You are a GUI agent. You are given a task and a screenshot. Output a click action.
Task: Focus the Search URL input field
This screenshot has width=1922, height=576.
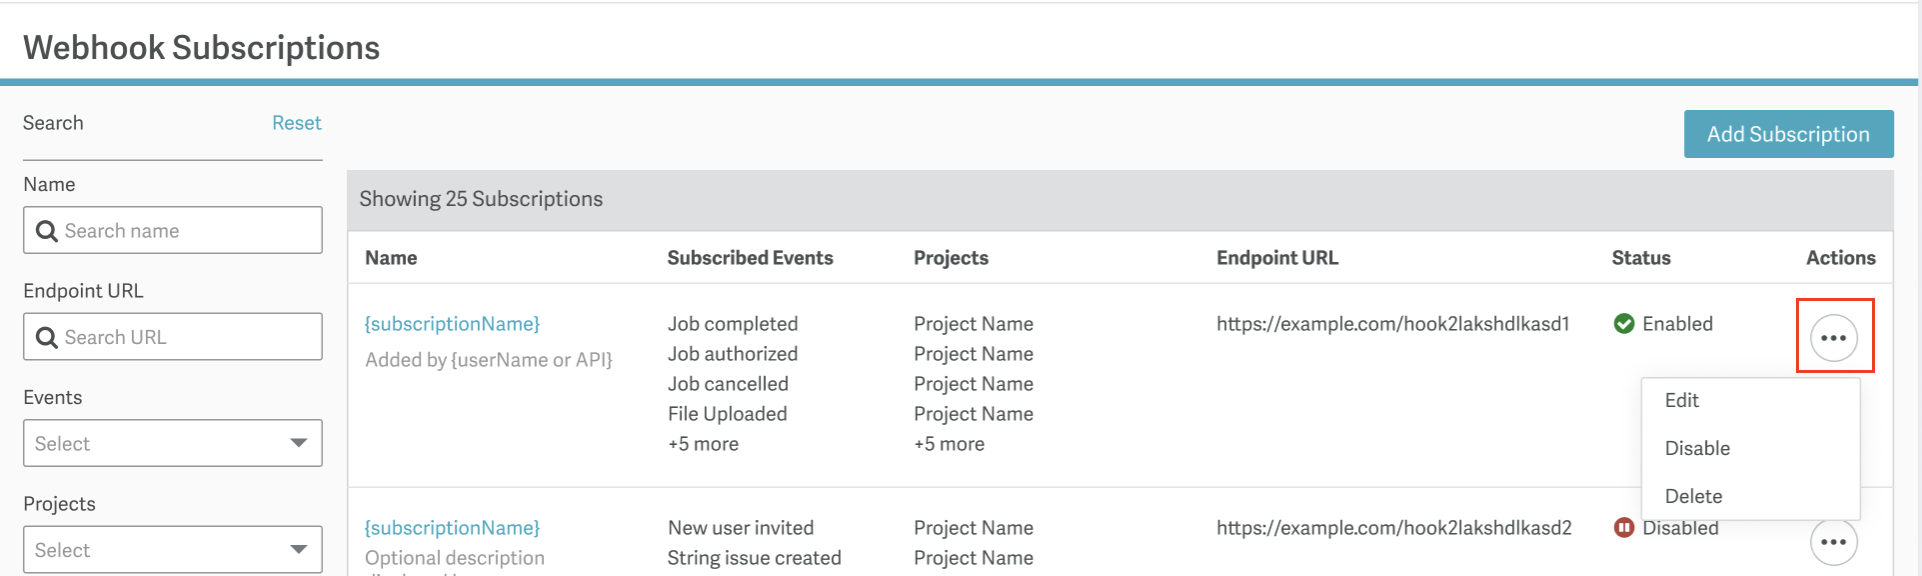click(185, 338)
